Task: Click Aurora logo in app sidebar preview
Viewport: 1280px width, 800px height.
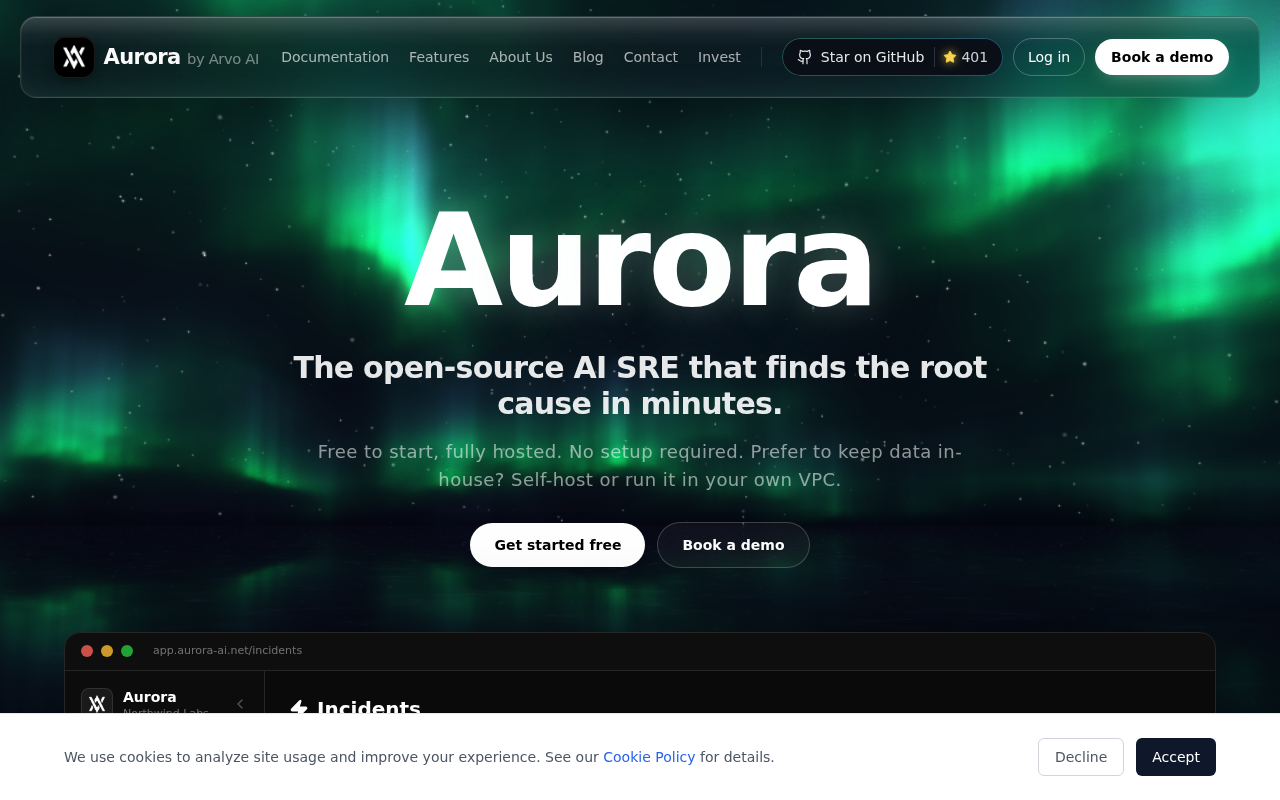Action: click(x=97, y=701)
